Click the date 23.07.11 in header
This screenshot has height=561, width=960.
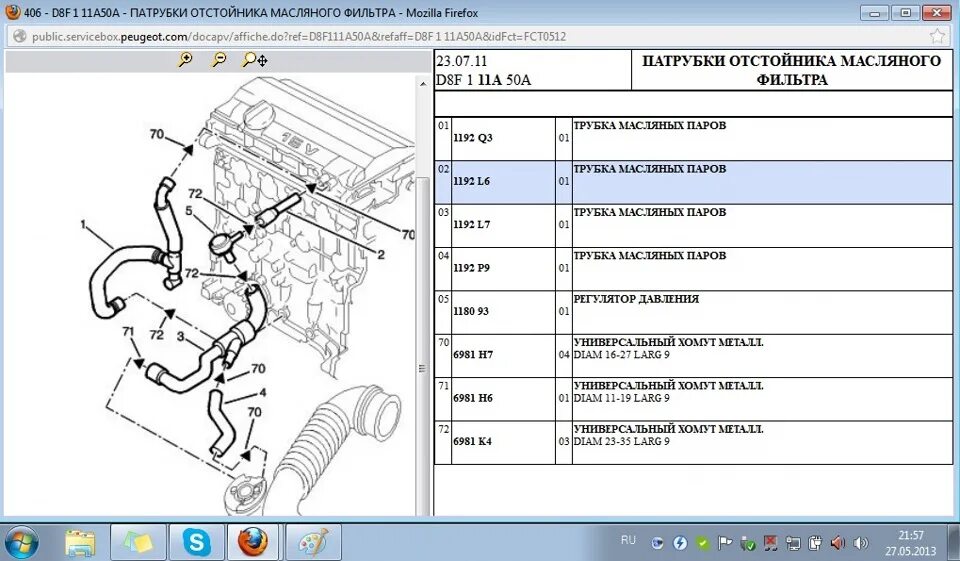pos(462,61)
